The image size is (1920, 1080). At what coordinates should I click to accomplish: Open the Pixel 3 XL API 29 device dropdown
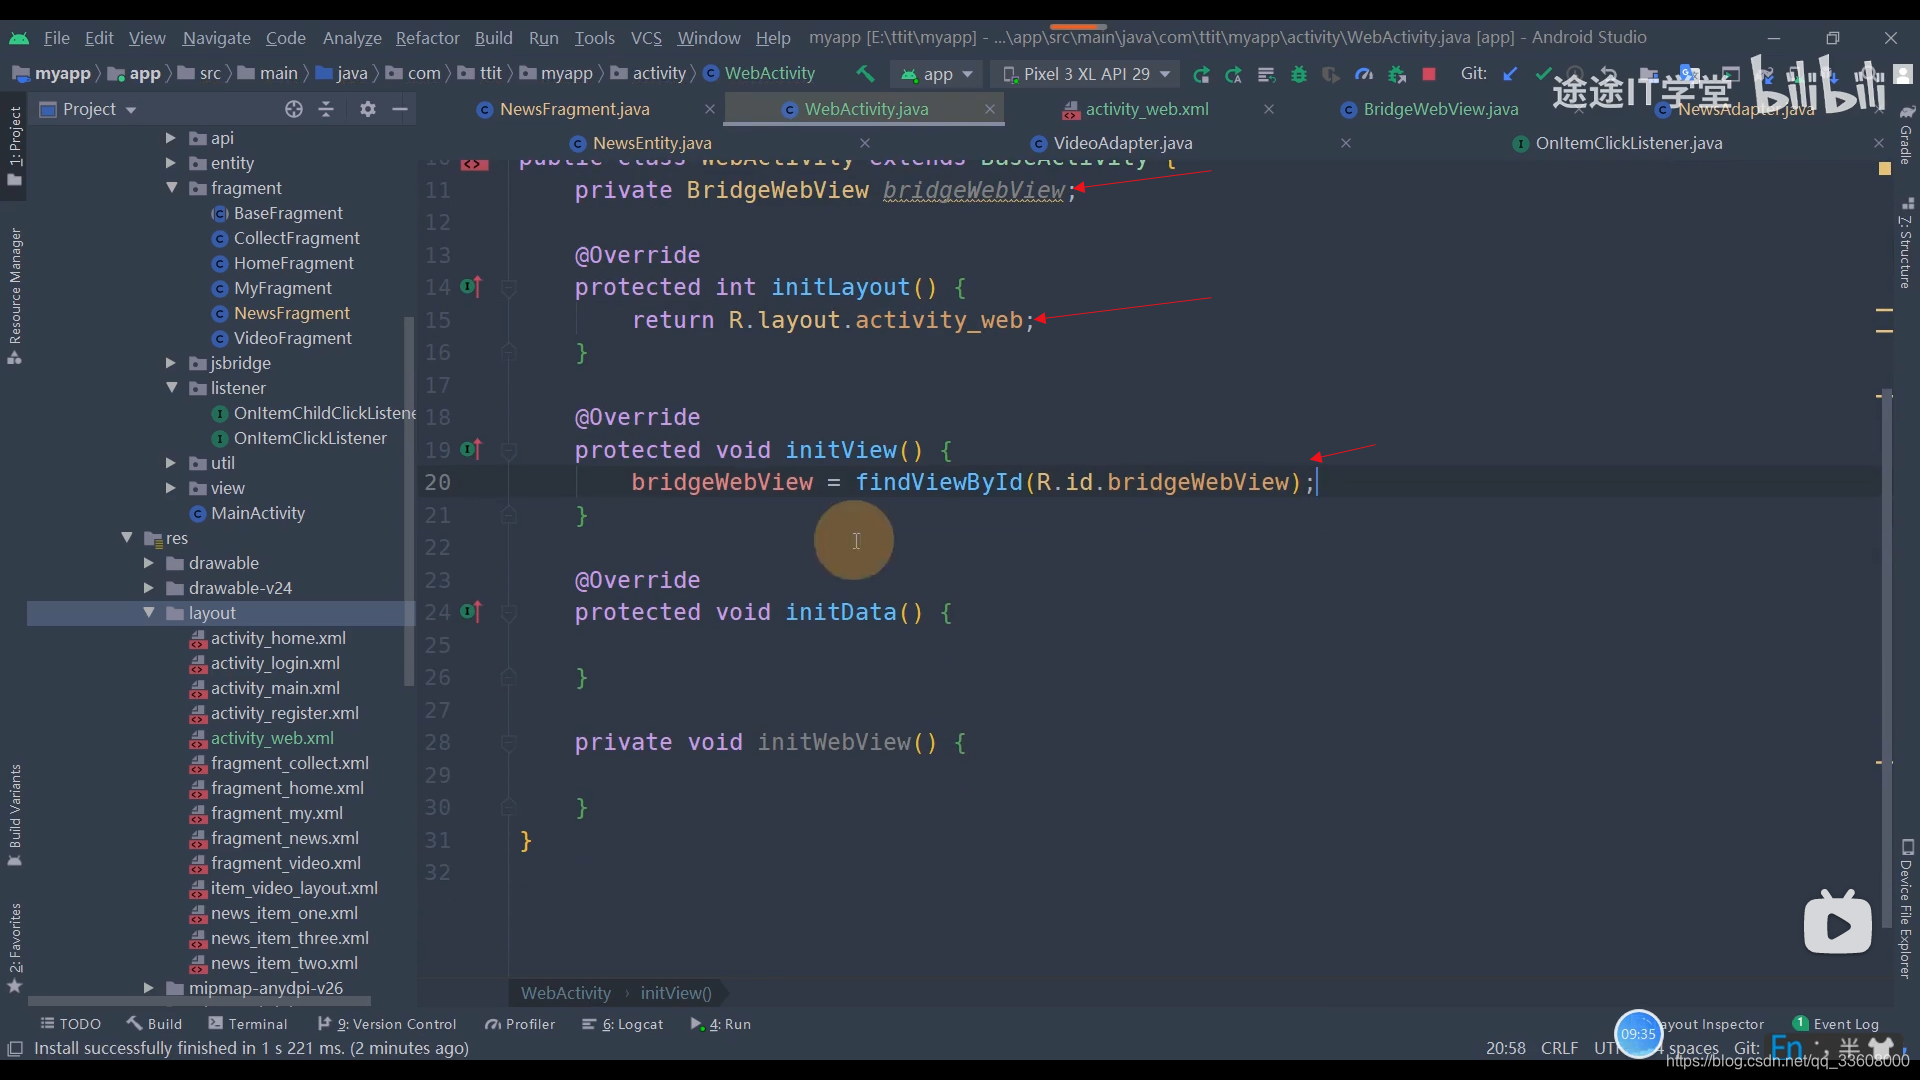click(x=1086, y=74)
